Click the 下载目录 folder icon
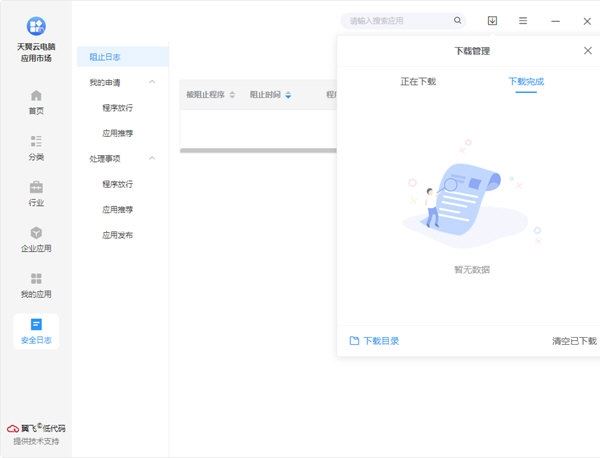600x458 pixels. coord(354,341)
